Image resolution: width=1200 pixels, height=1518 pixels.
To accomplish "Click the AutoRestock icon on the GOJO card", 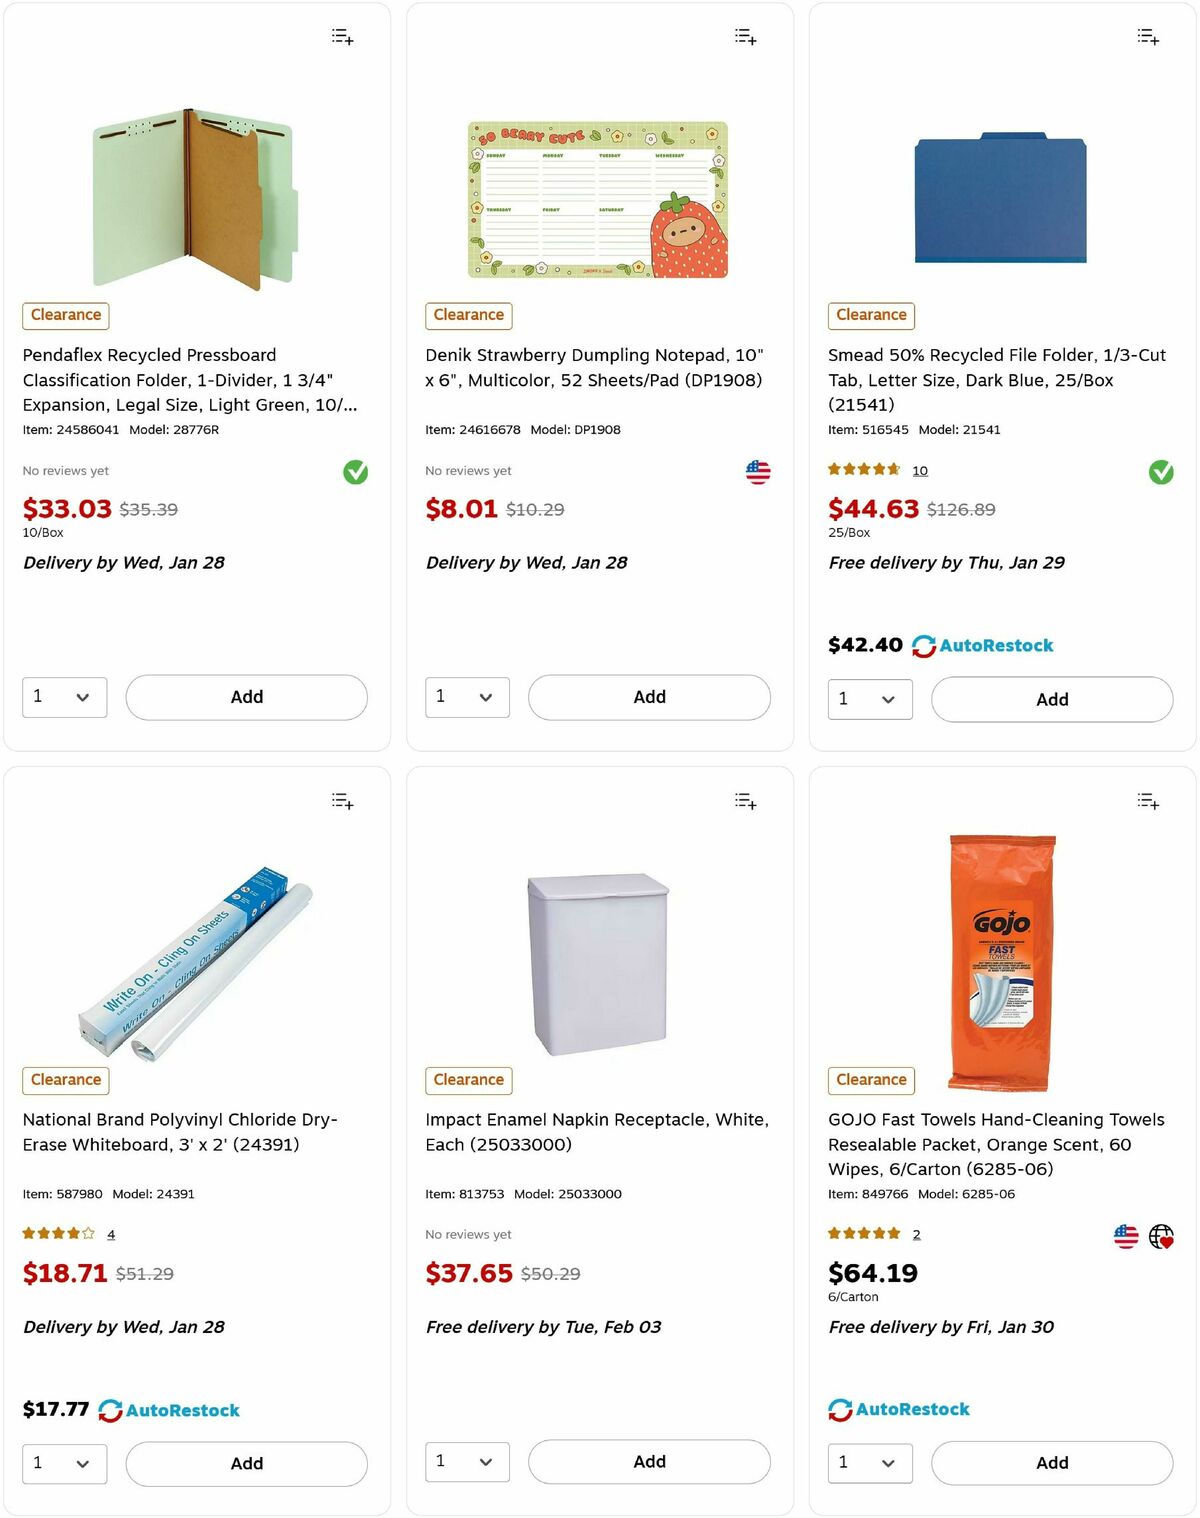I will (838, 1409).
